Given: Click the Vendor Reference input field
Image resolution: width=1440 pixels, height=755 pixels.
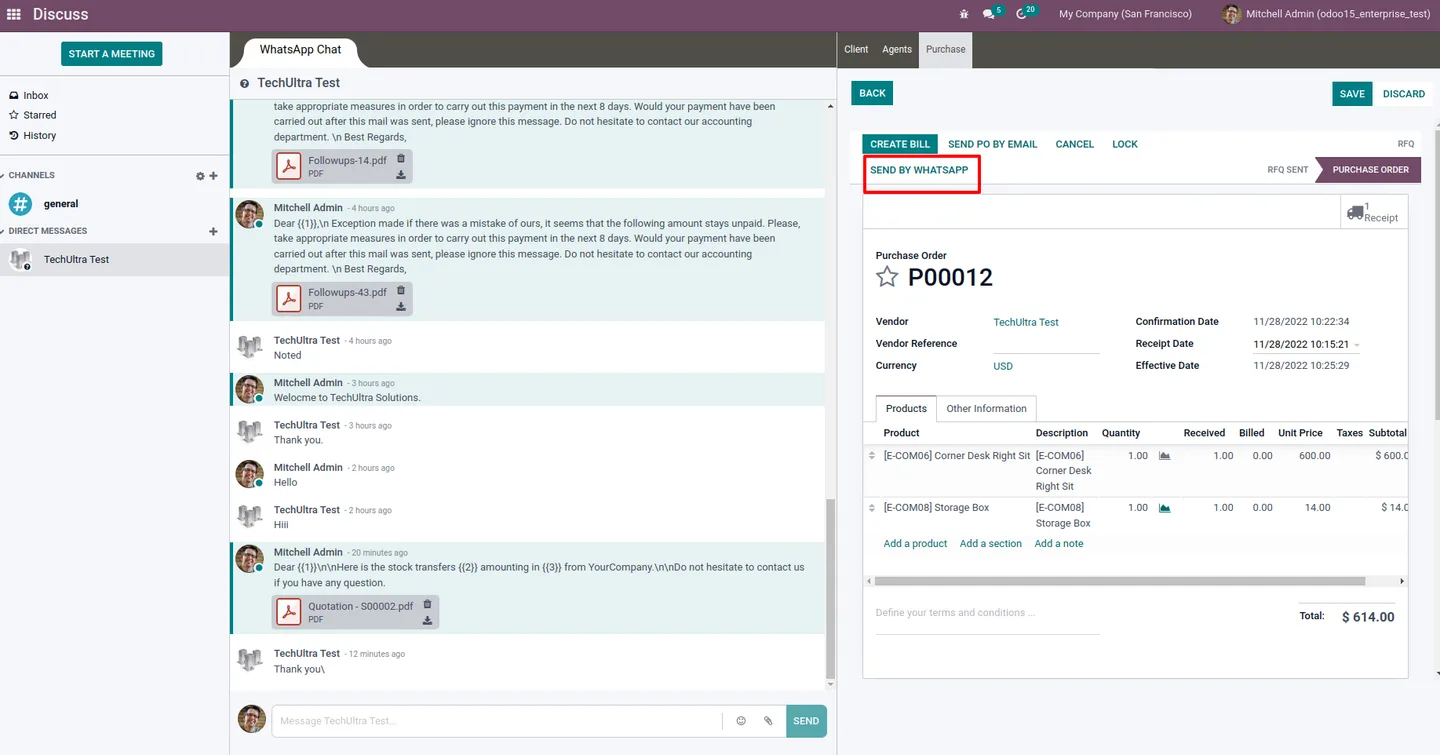Looking at the screenshot, I should 1046,344.
